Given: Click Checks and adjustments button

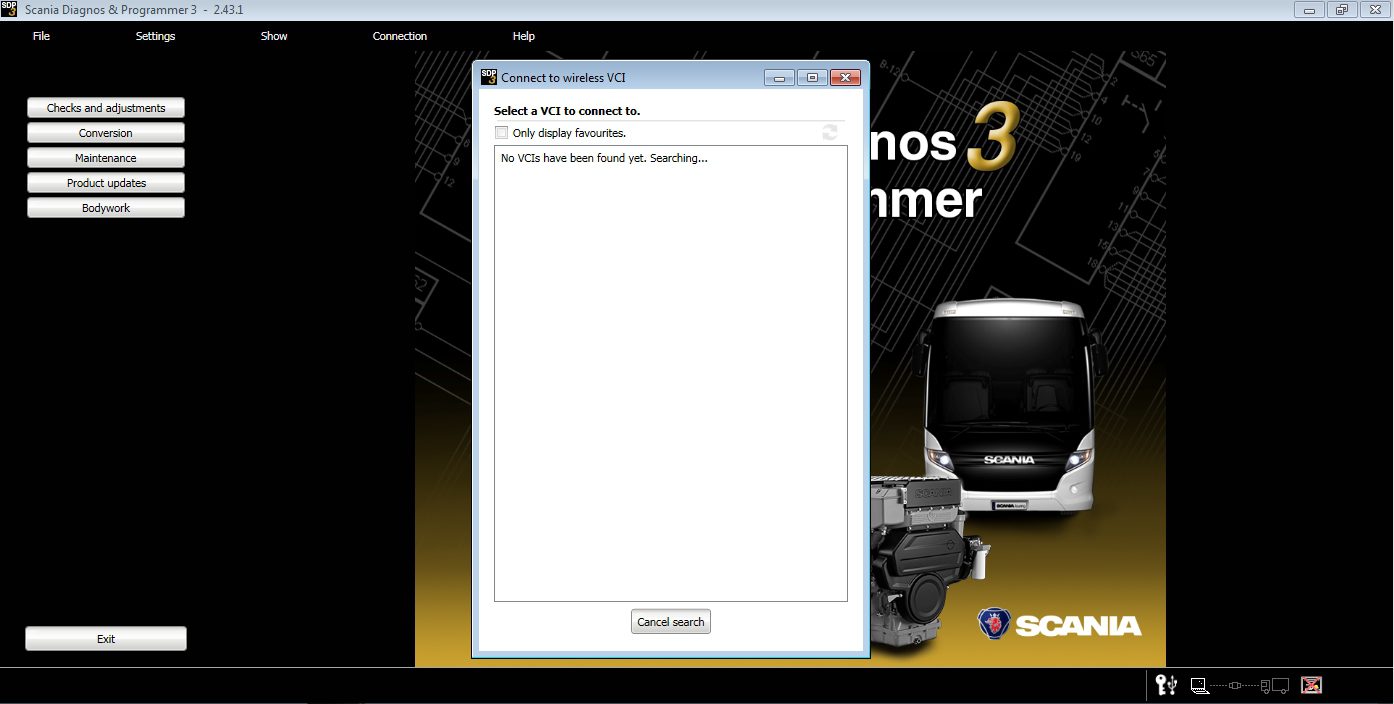Looking at the screenshot, I should [x=106, y=108].
